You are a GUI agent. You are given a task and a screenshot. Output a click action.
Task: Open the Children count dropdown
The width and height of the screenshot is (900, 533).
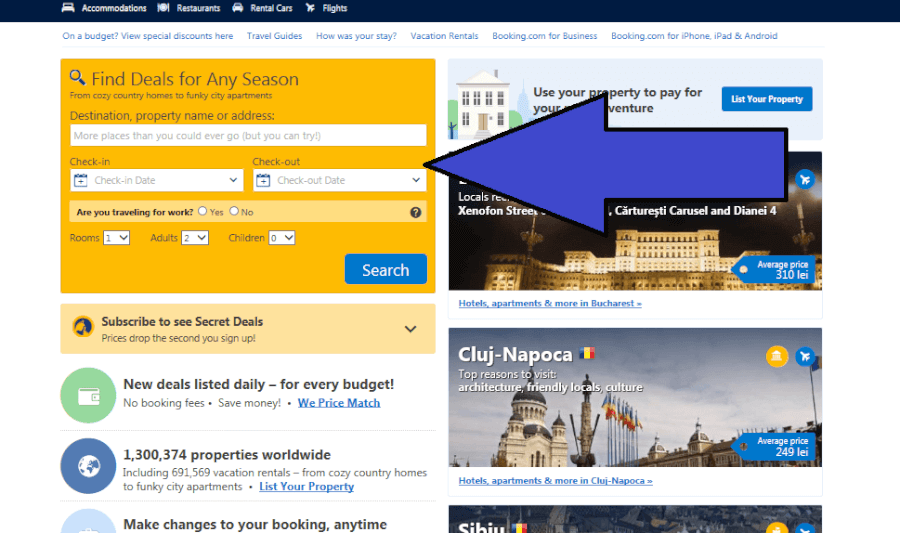tap(282, 238)
